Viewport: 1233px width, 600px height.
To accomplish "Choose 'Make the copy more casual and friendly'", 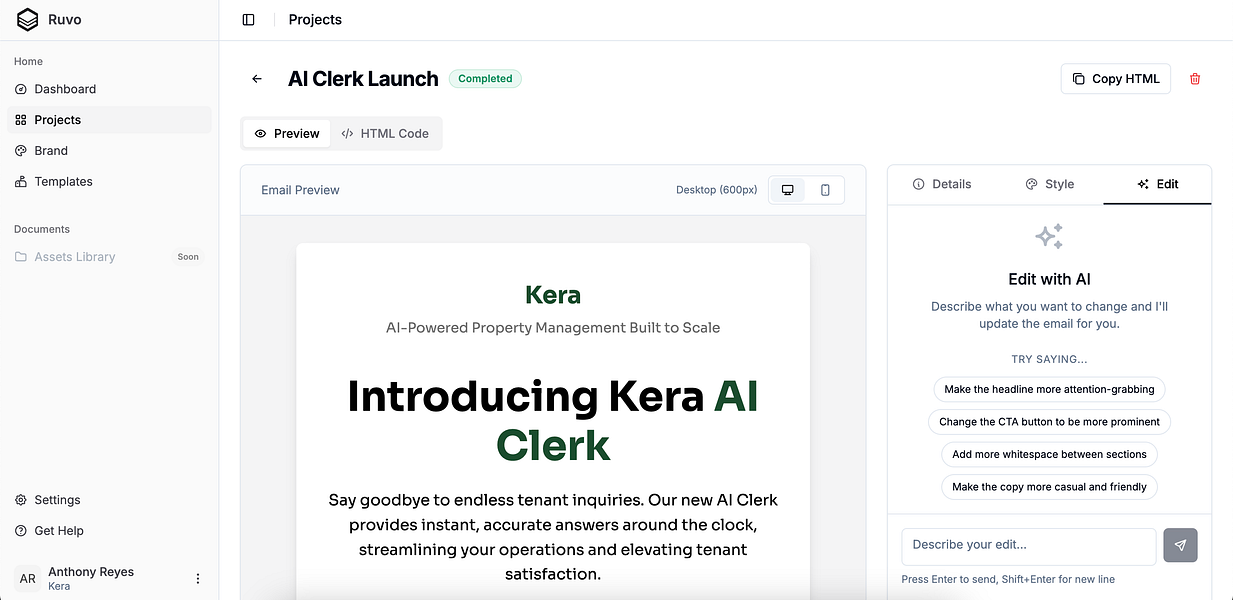I will [x=1049, y=487].
